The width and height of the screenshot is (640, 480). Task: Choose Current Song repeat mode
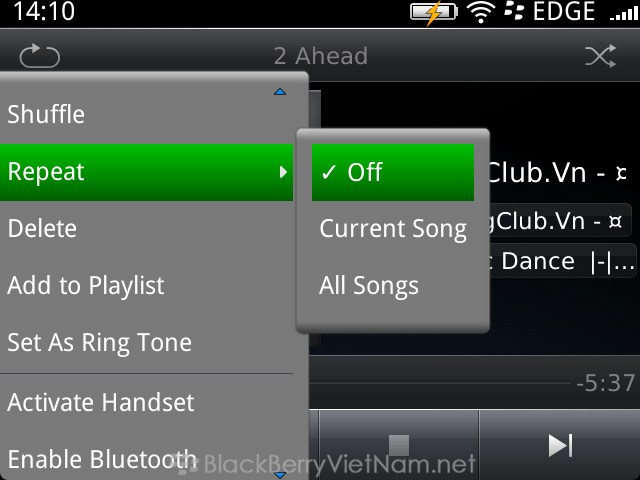393,229
